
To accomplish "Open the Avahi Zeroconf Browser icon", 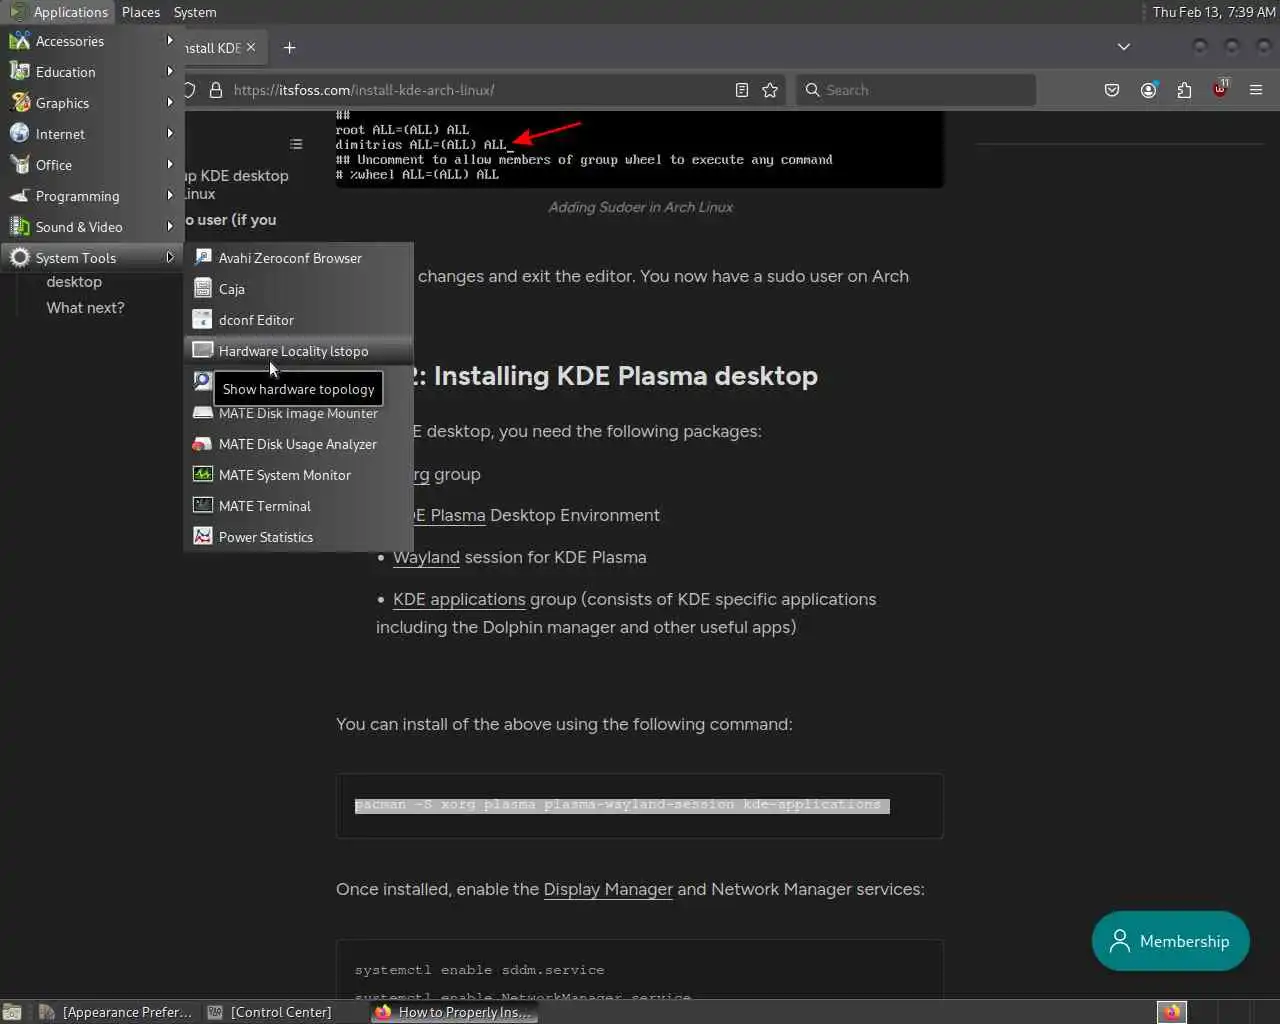I will pos(203,258).
